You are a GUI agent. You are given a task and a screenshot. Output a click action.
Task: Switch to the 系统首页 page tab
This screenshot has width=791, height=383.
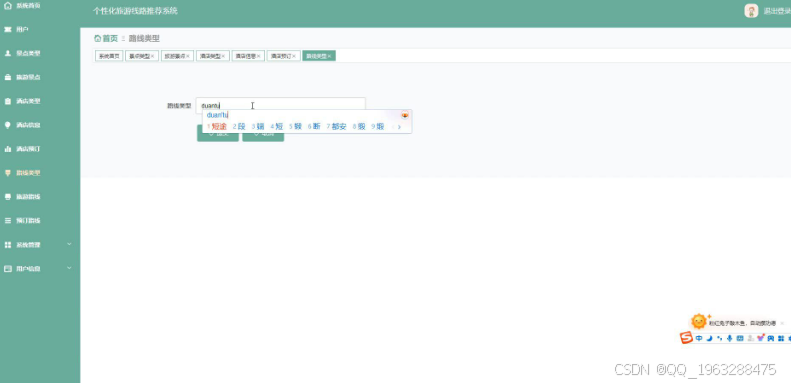[x=109, y=56]
